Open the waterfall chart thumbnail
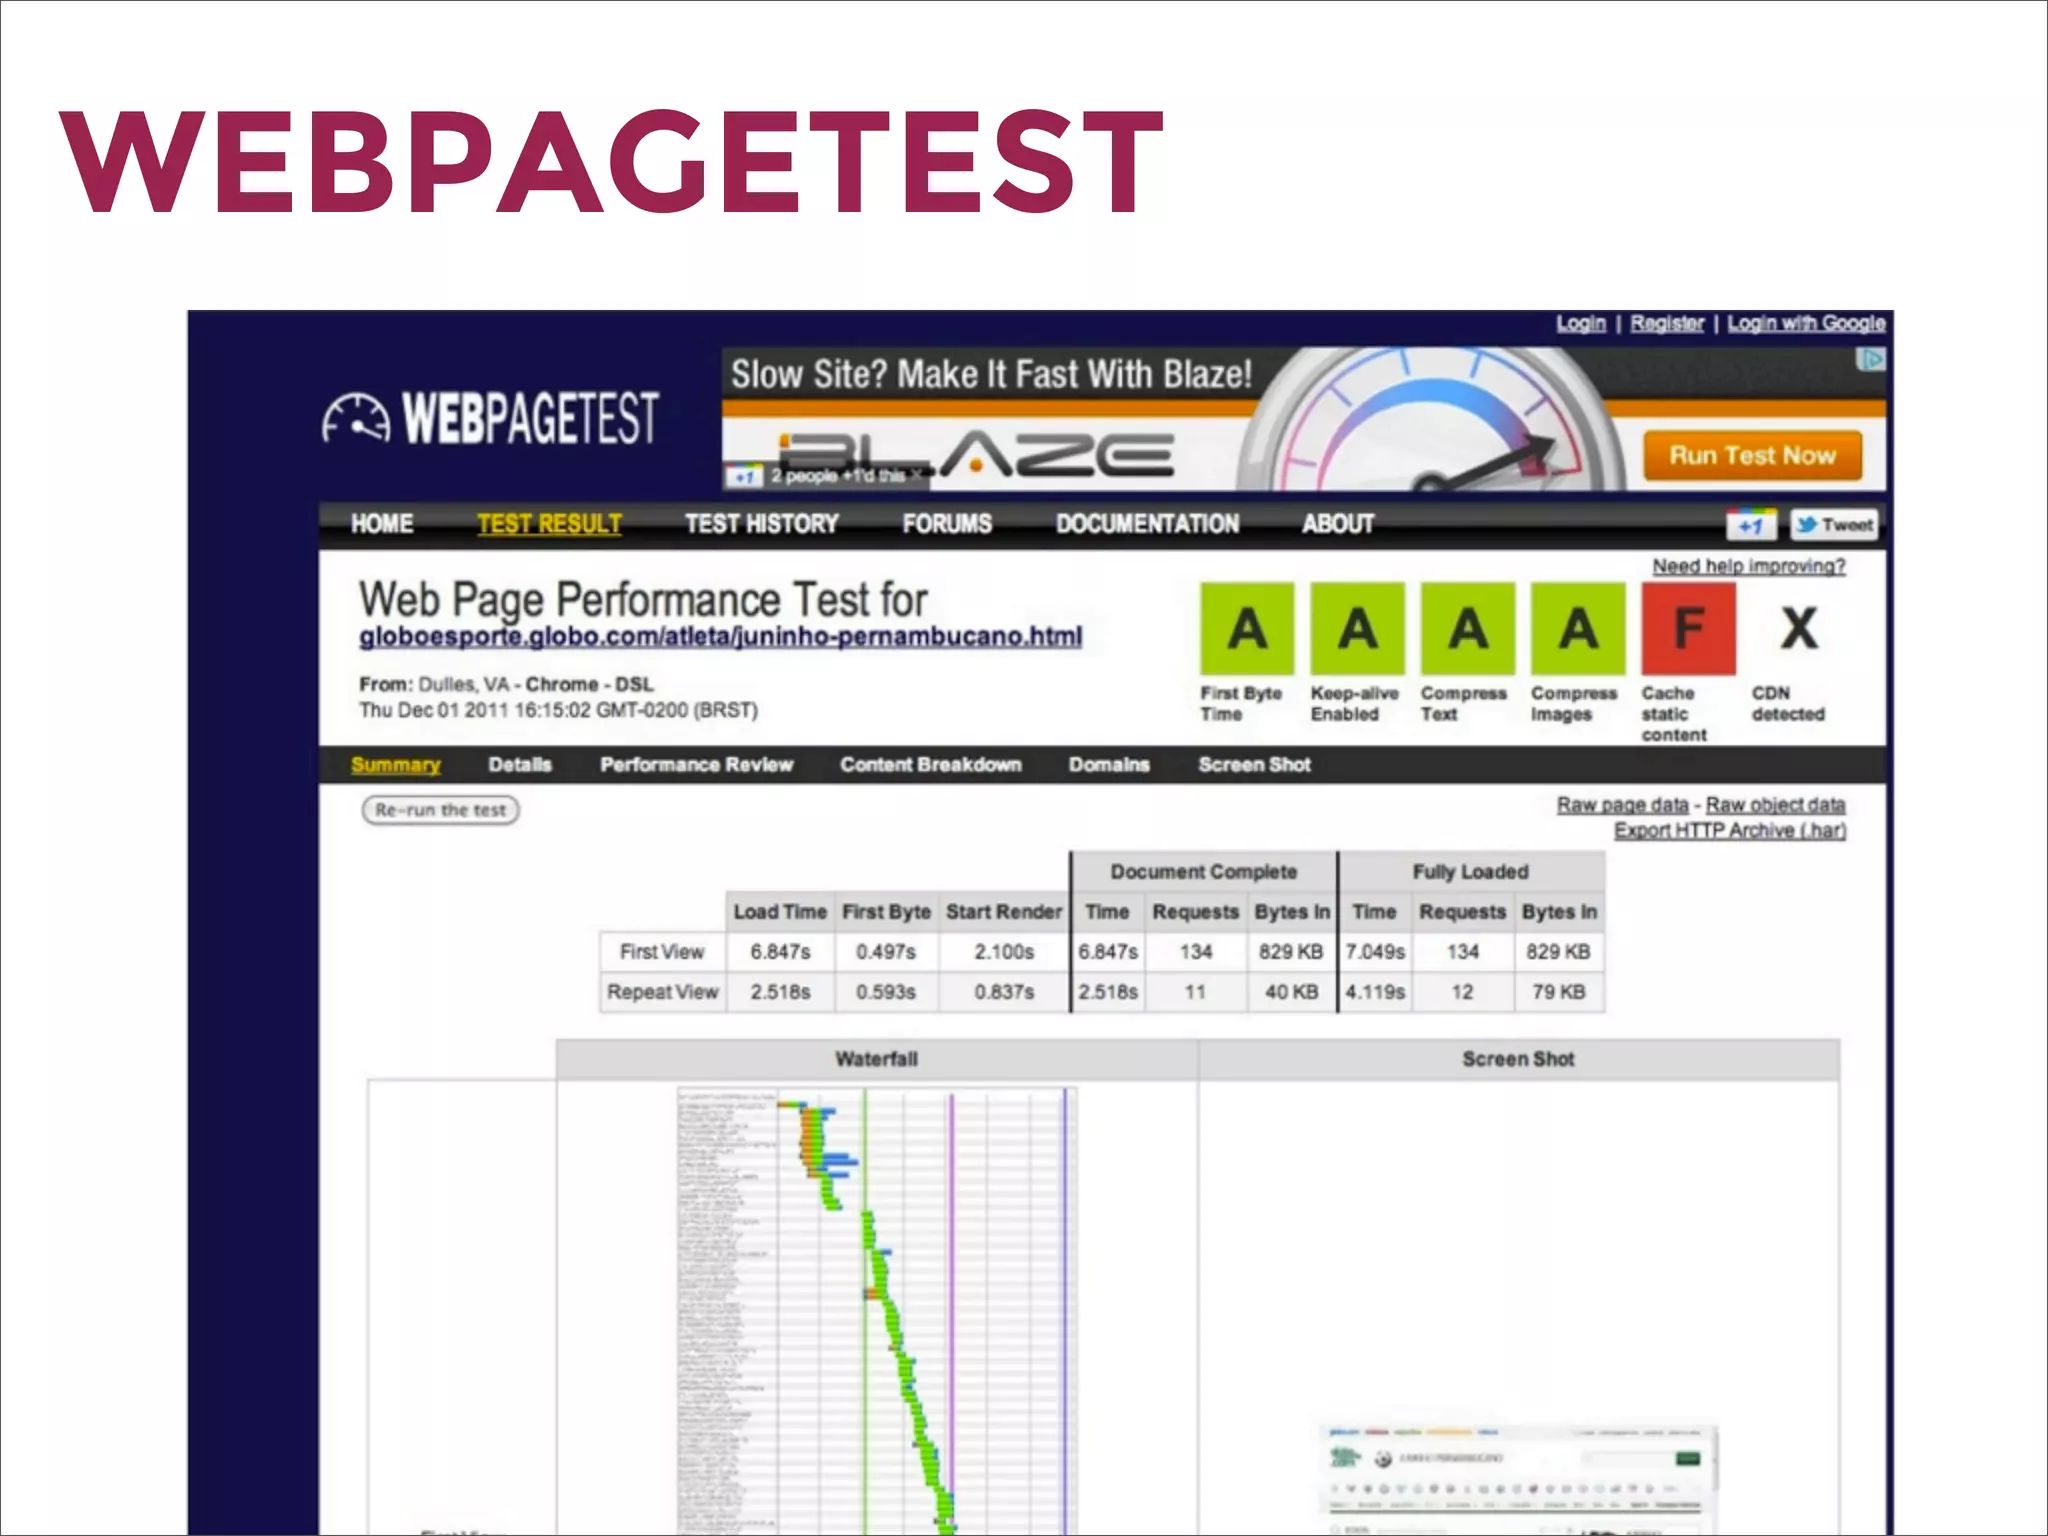 (x=877, y=1310)
